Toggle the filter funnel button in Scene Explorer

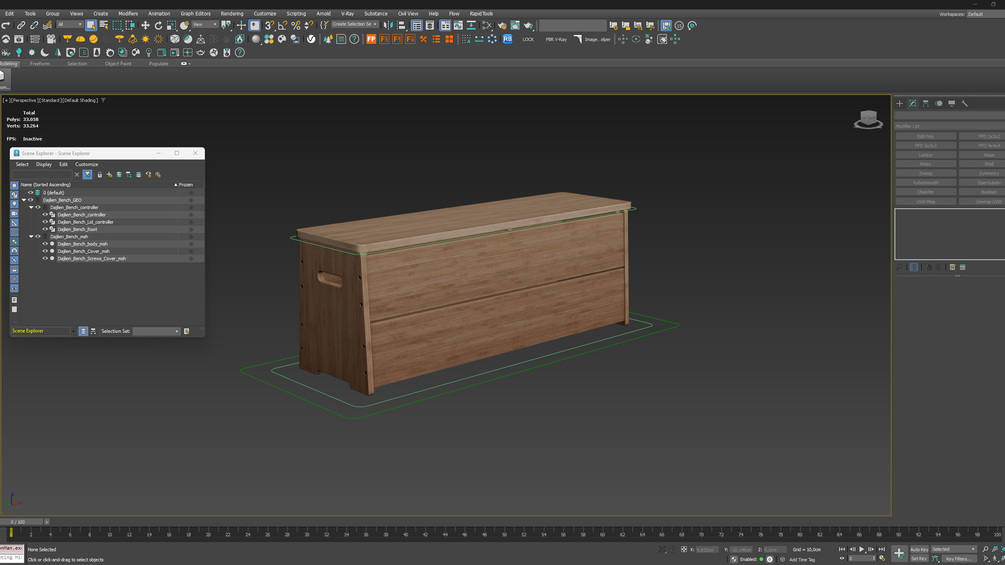point(87,174)
